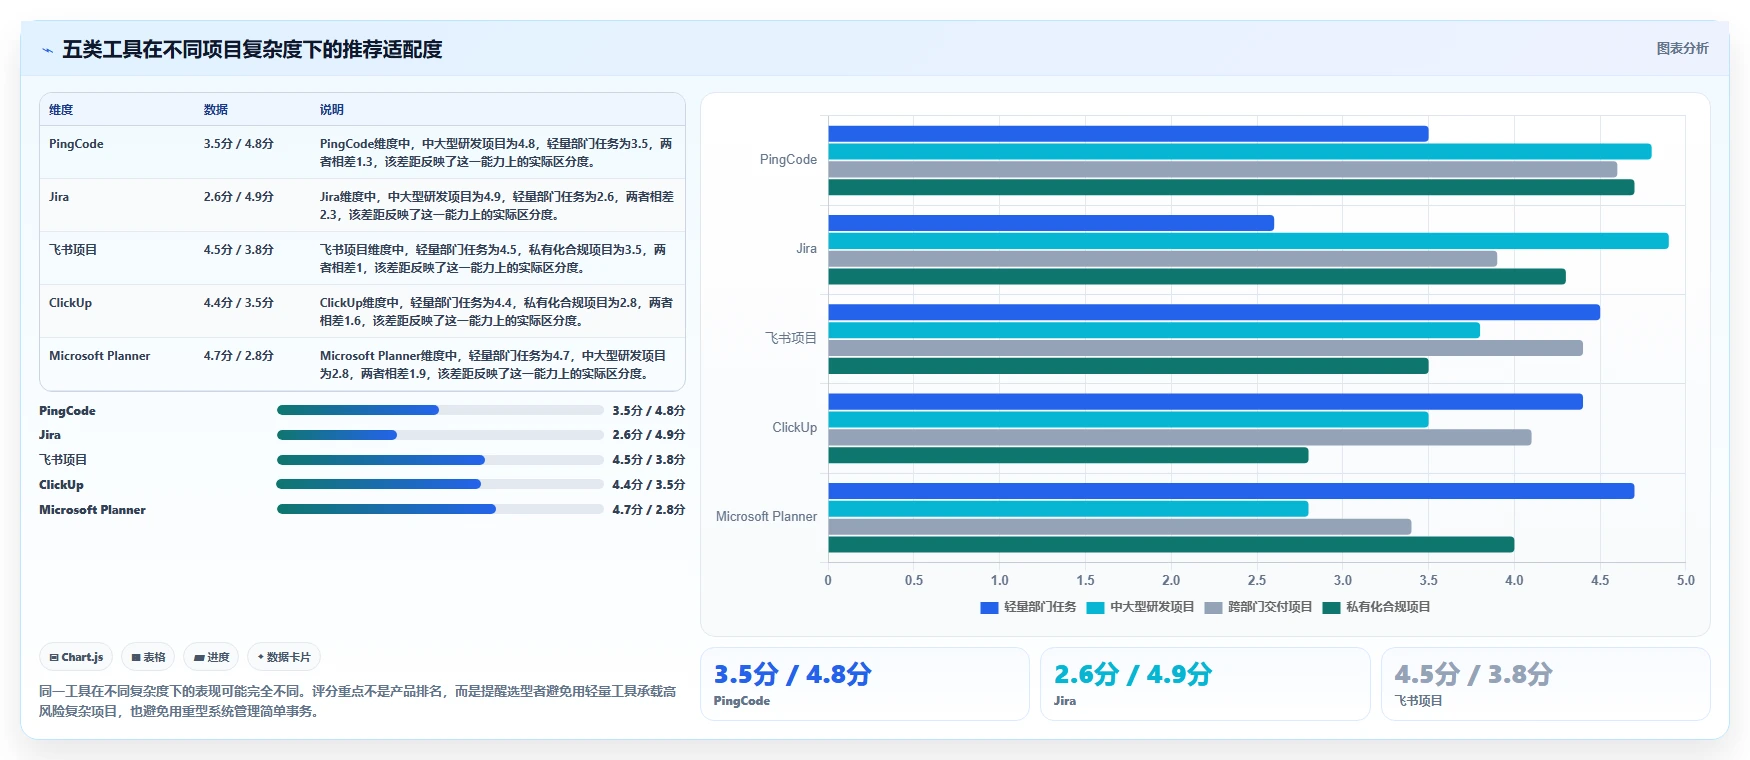Open the PingCode data card
This screenshot has width=1750, height=760.
865,684
